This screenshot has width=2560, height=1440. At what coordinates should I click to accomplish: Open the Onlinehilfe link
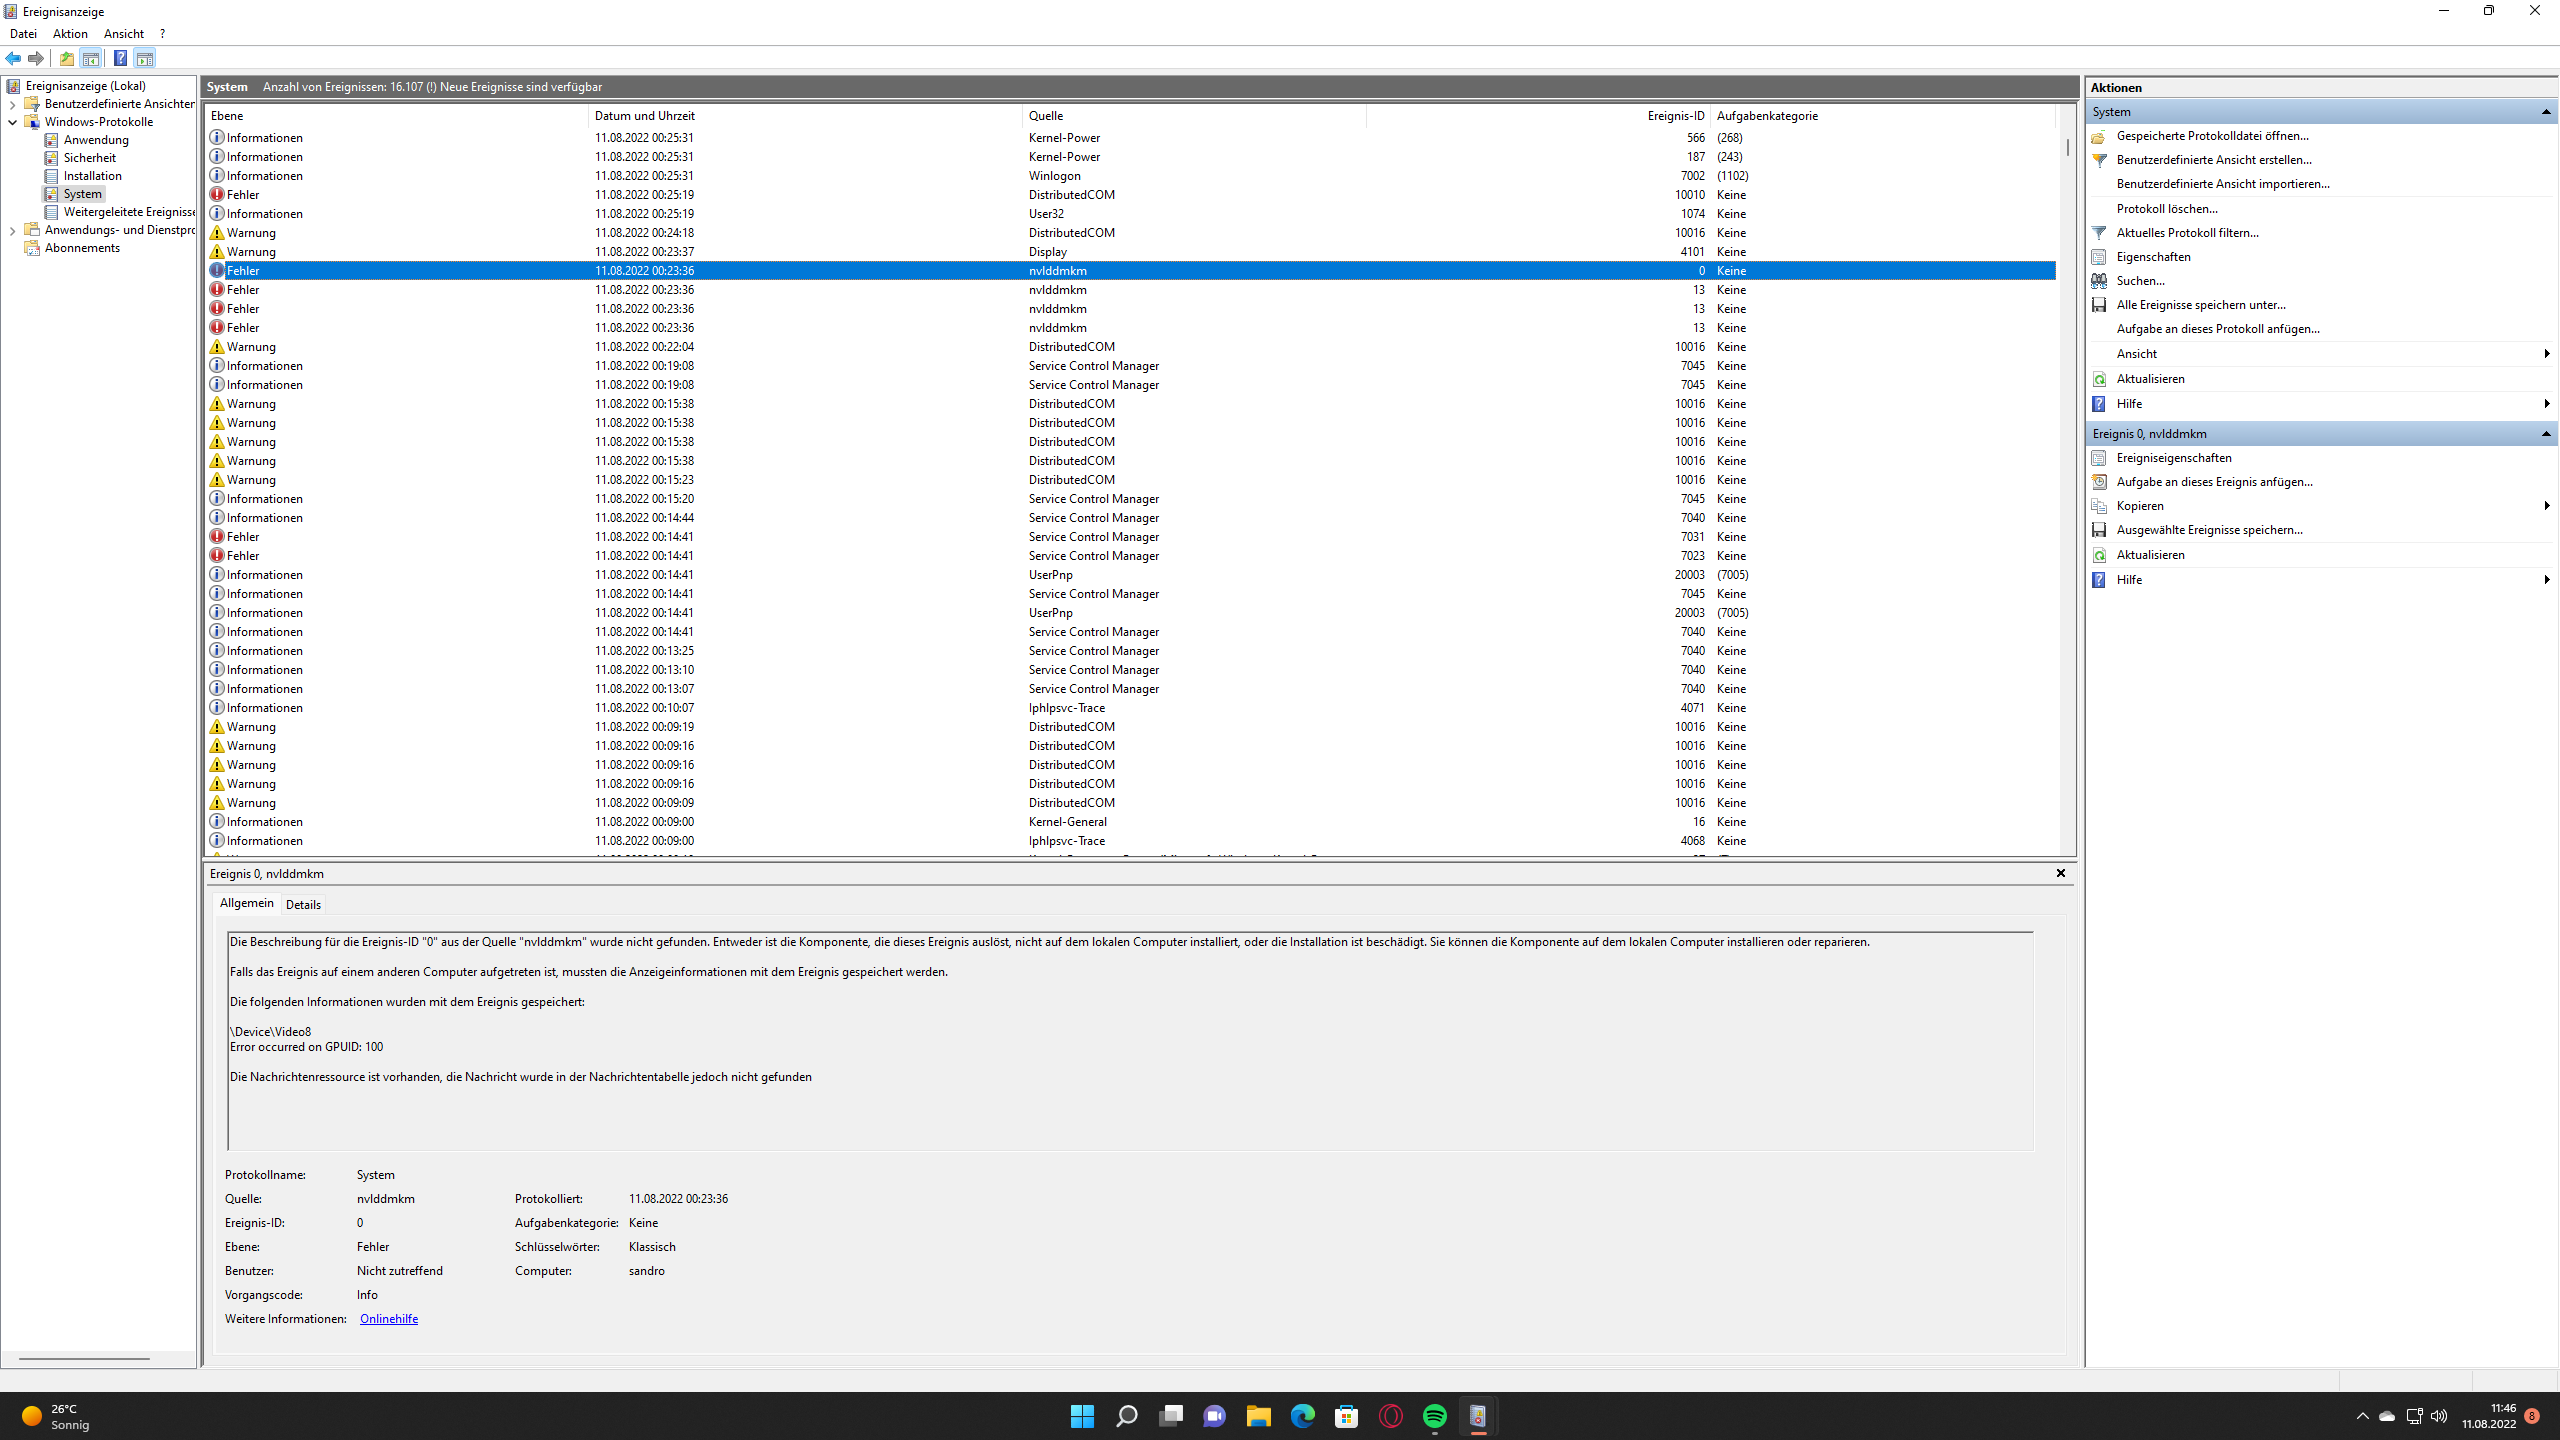pyautogui.click(x=388, y=1318)
